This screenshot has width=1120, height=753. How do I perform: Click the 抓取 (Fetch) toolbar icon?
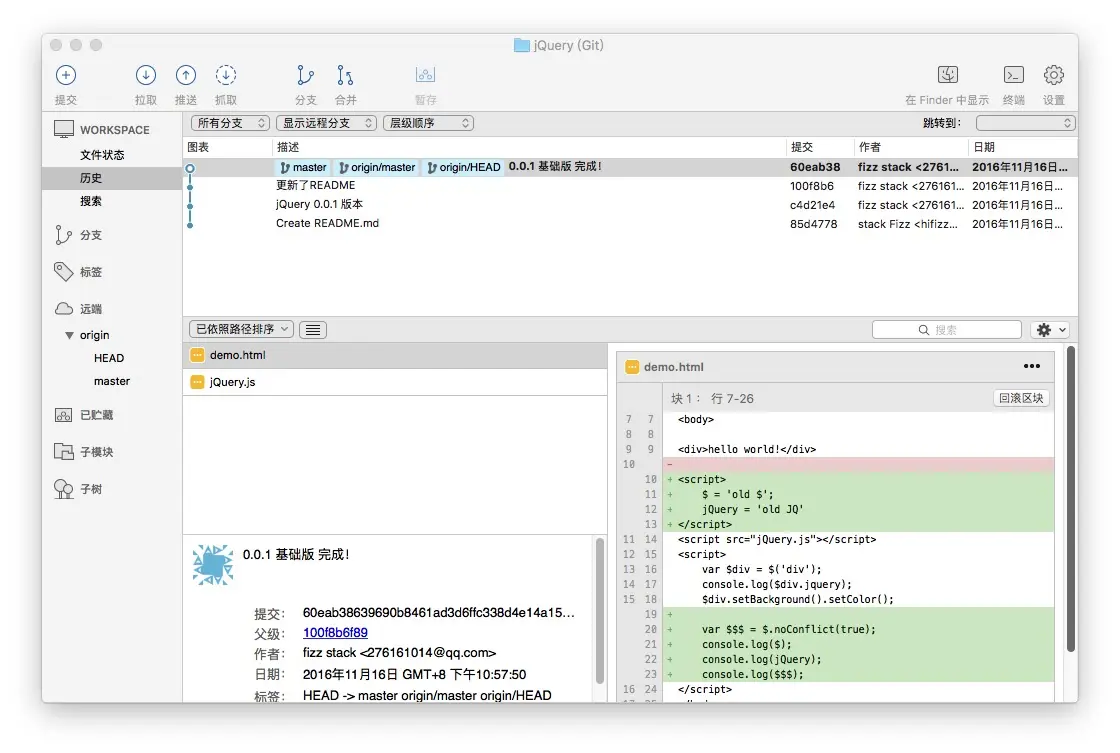click(x=226, y=75)
